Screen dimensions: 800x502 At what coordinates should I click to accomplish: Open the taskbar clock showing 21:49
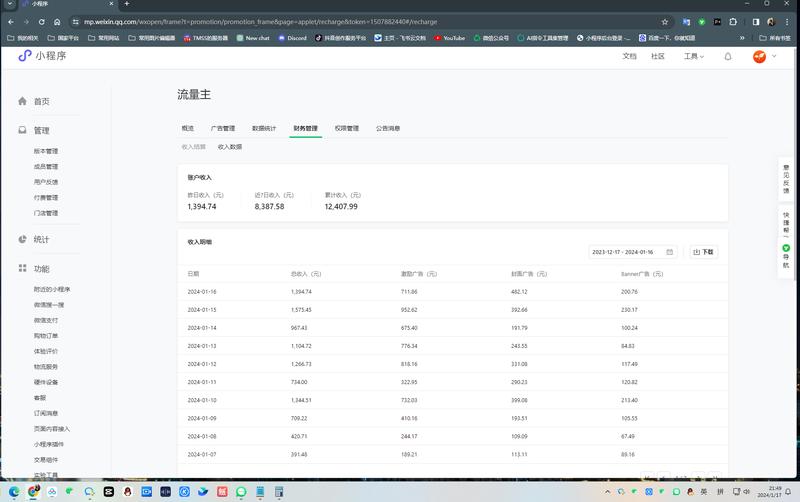coord(769,492)
